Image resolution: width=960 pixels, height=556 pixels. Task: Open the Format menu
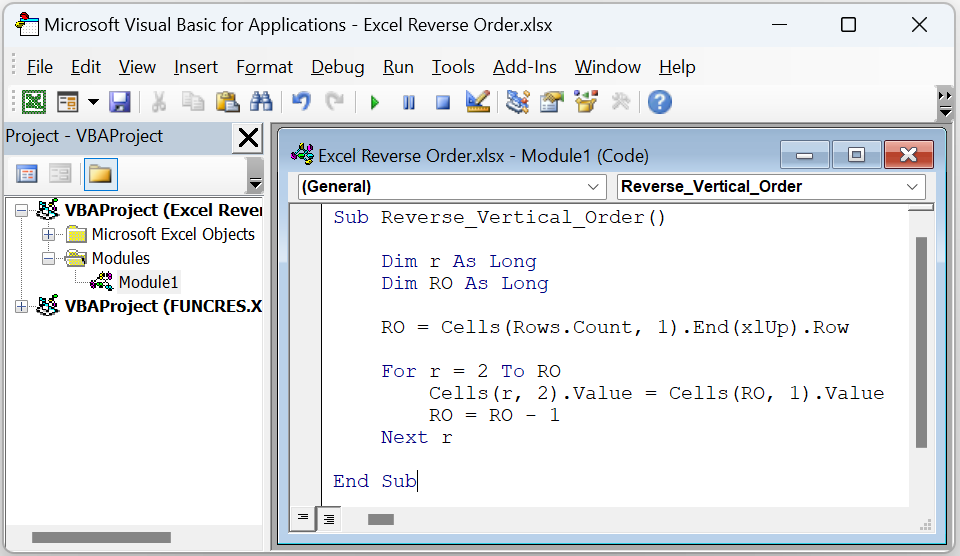(x=264, y=67)
